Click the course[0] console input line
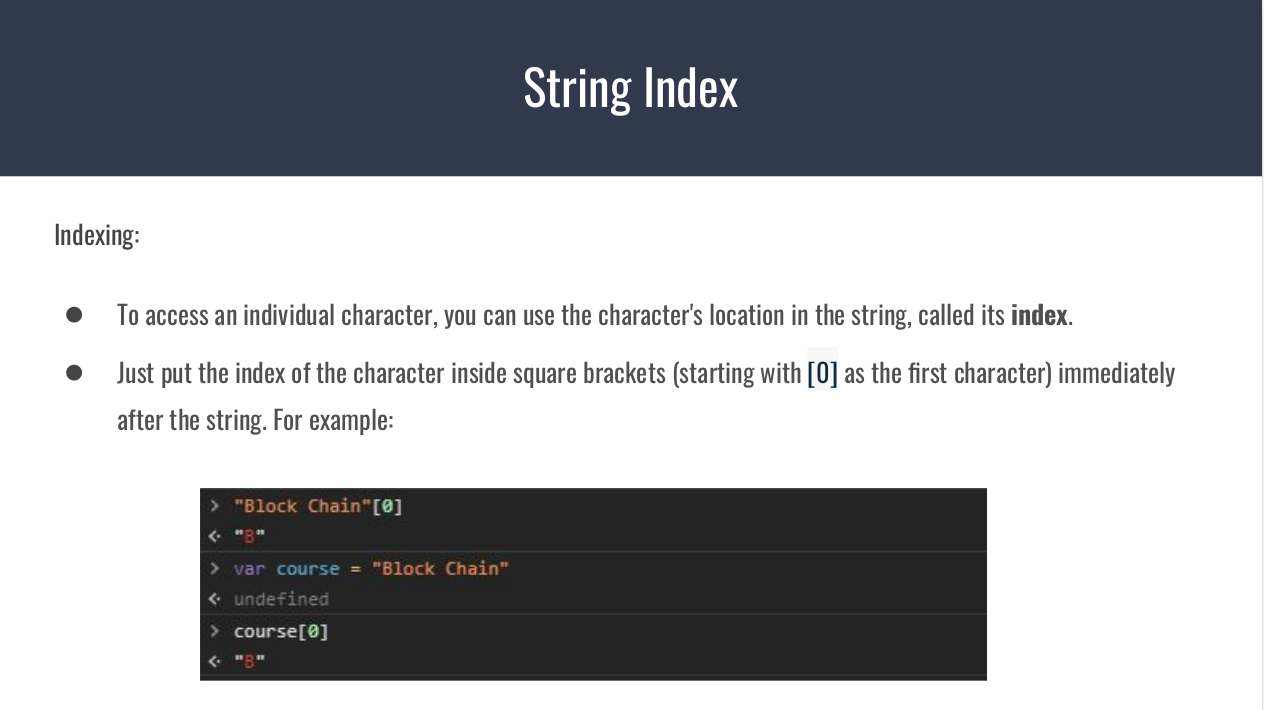The image size is (1264, 710). point(281,631)
